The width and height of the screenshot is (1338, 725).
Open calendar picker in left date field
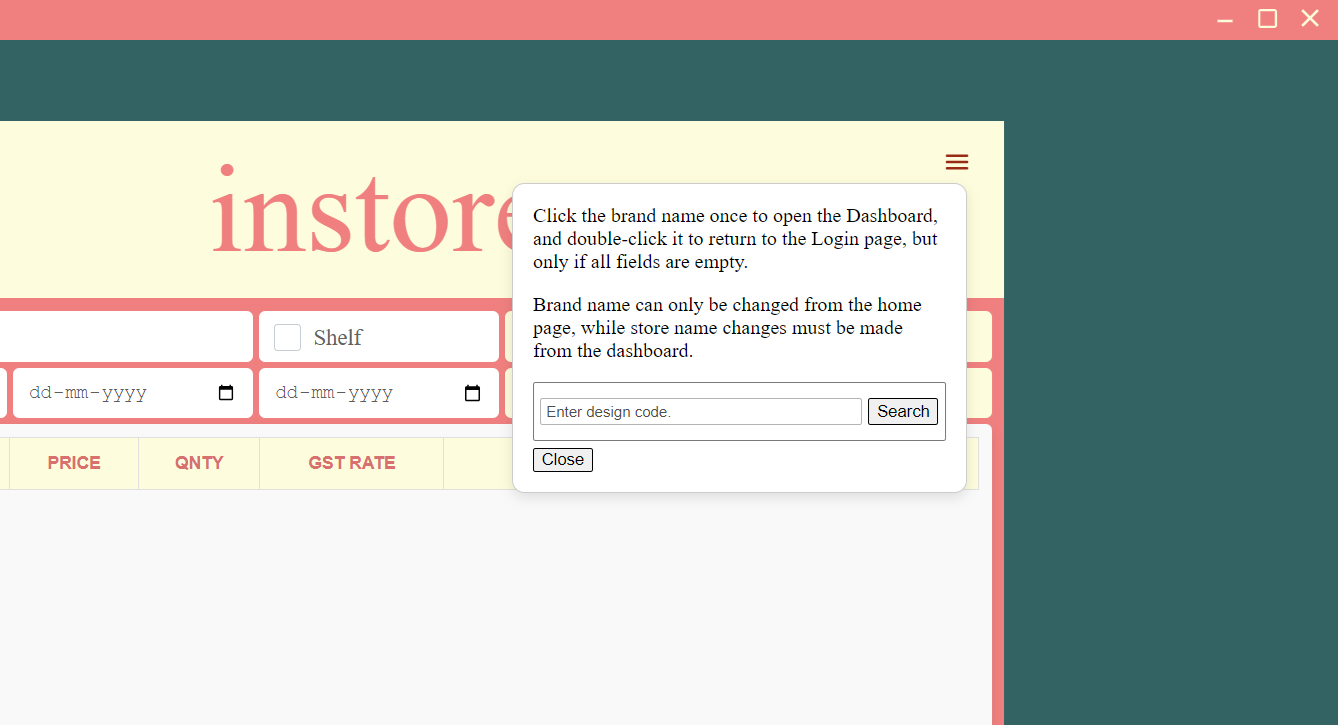point(226,393)
